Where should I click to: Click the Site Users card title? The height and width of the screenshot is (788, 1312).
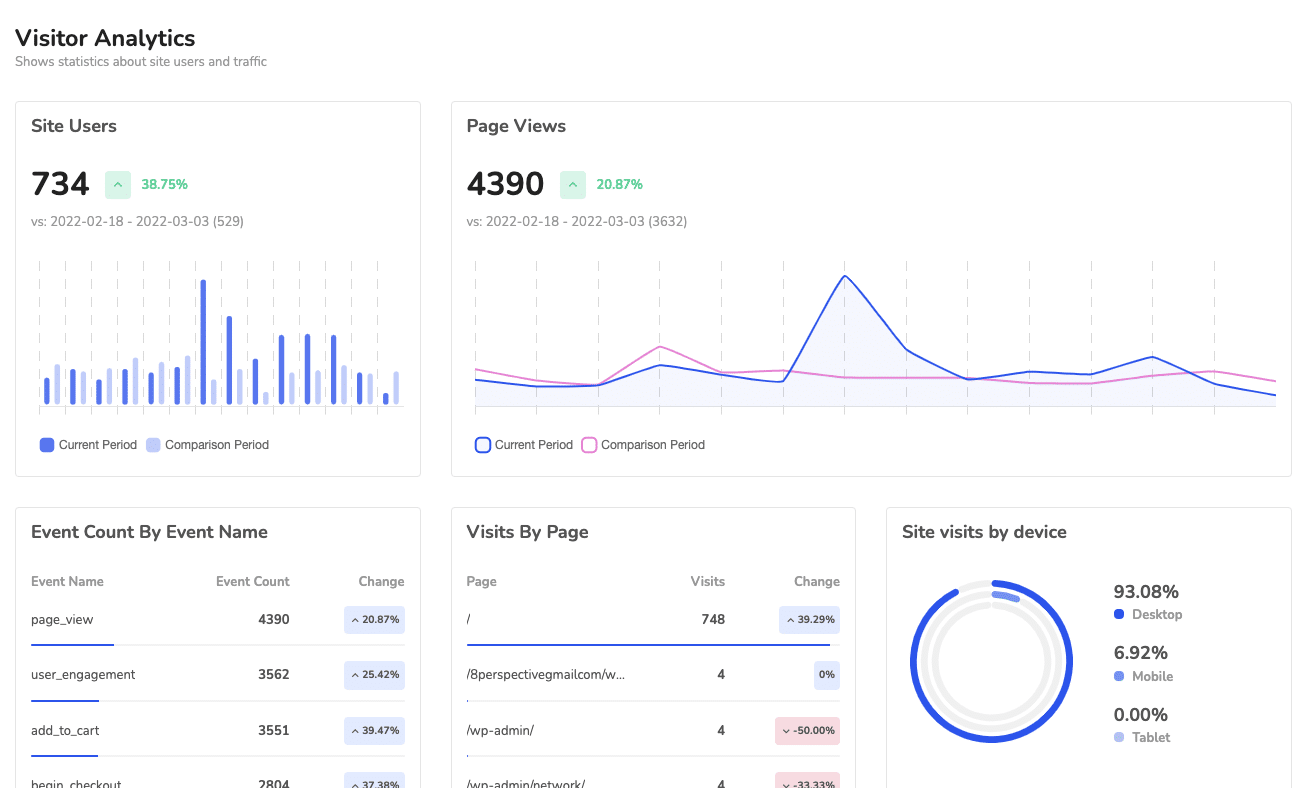74,126
